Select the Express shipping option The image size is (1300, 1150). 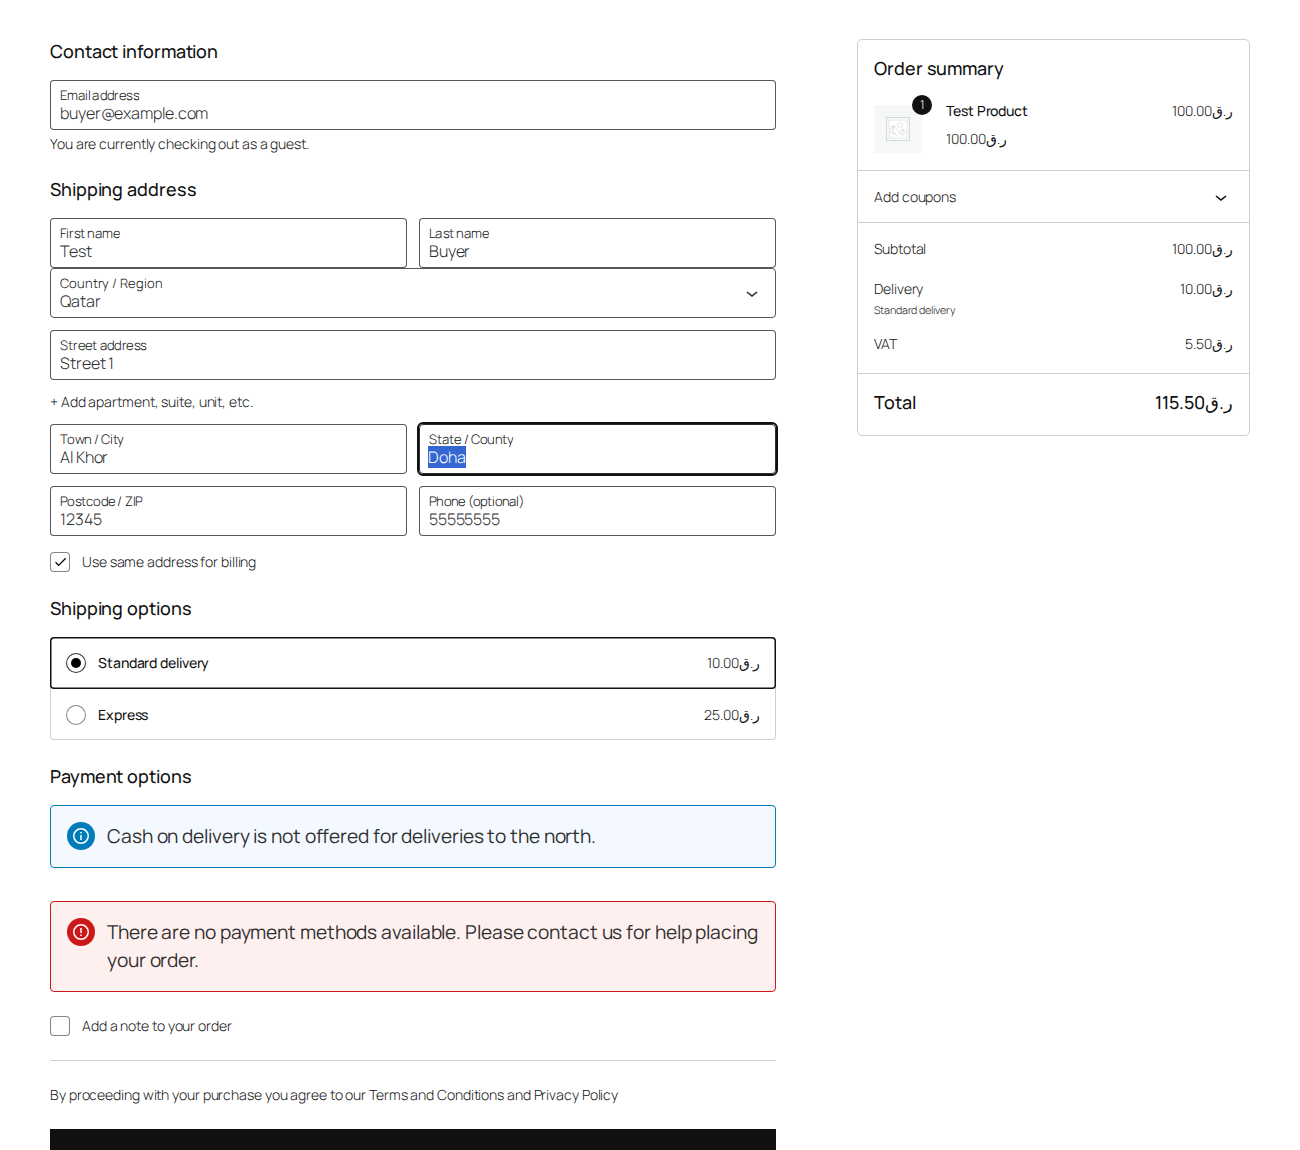(x=413, y=715)
